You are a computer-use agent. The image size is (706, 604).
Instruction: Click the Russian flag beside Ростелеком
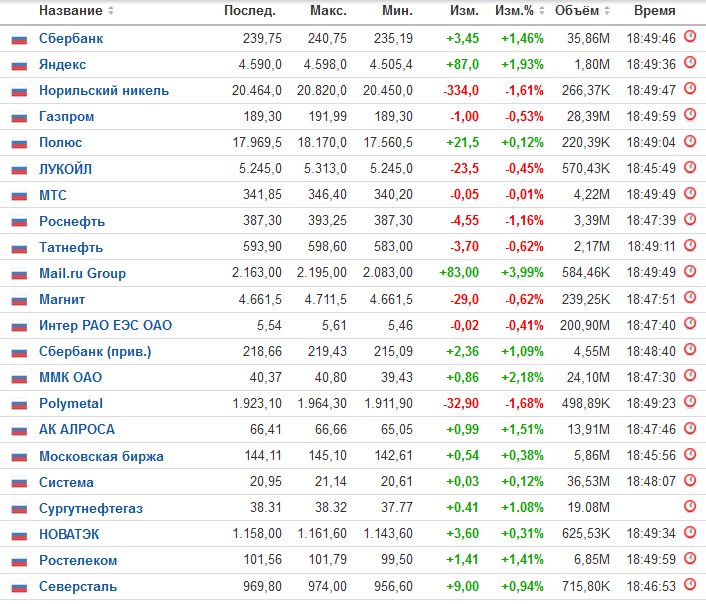[x=19, y=562]
